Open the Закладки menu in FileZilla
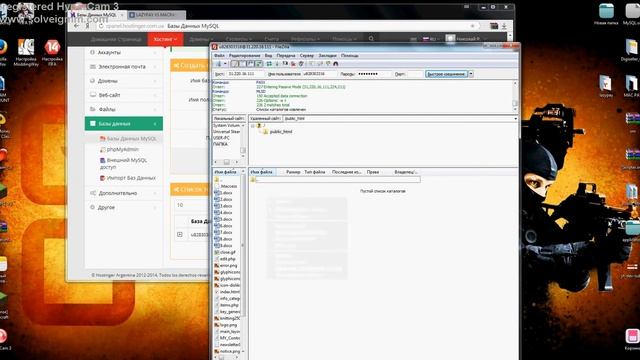The image size is (640, 360). 327,56
